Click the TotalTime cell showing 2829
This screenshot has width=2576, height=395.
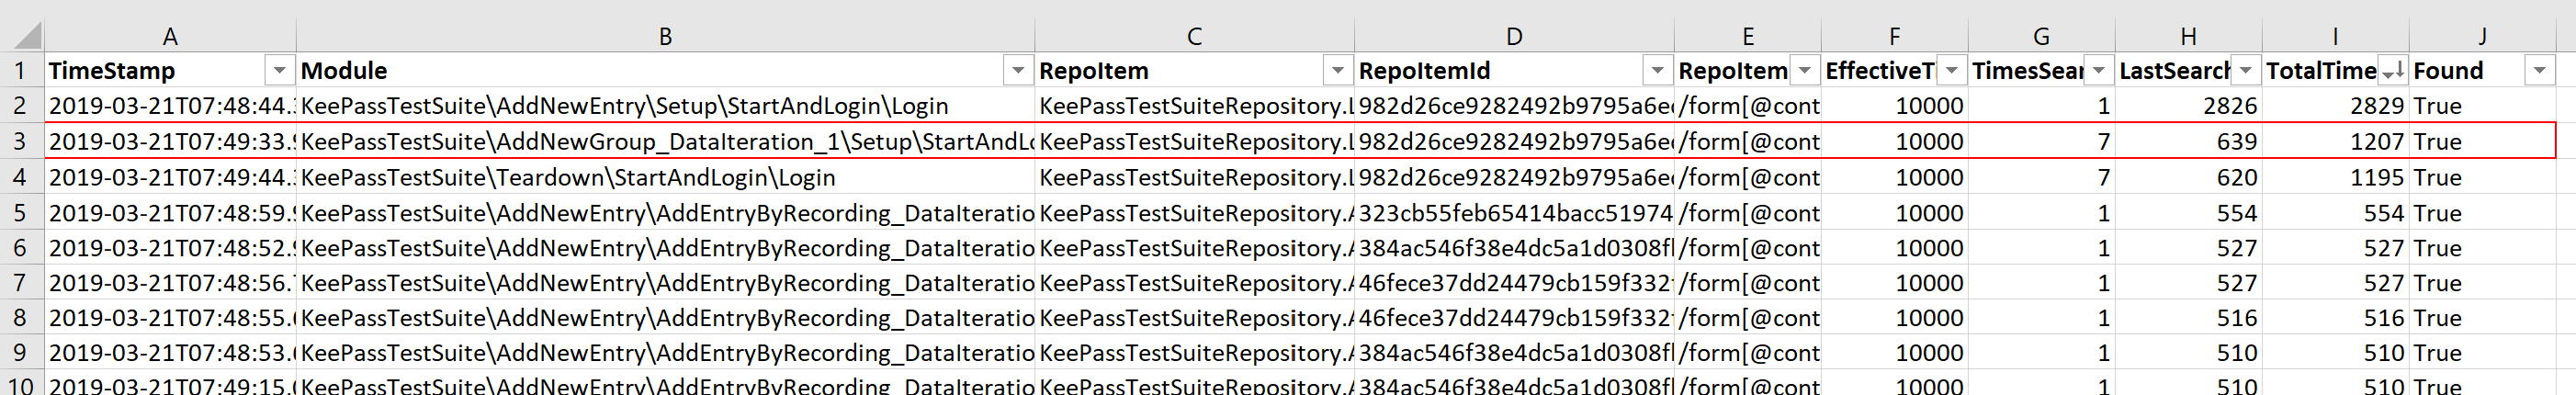point(2335,106)
